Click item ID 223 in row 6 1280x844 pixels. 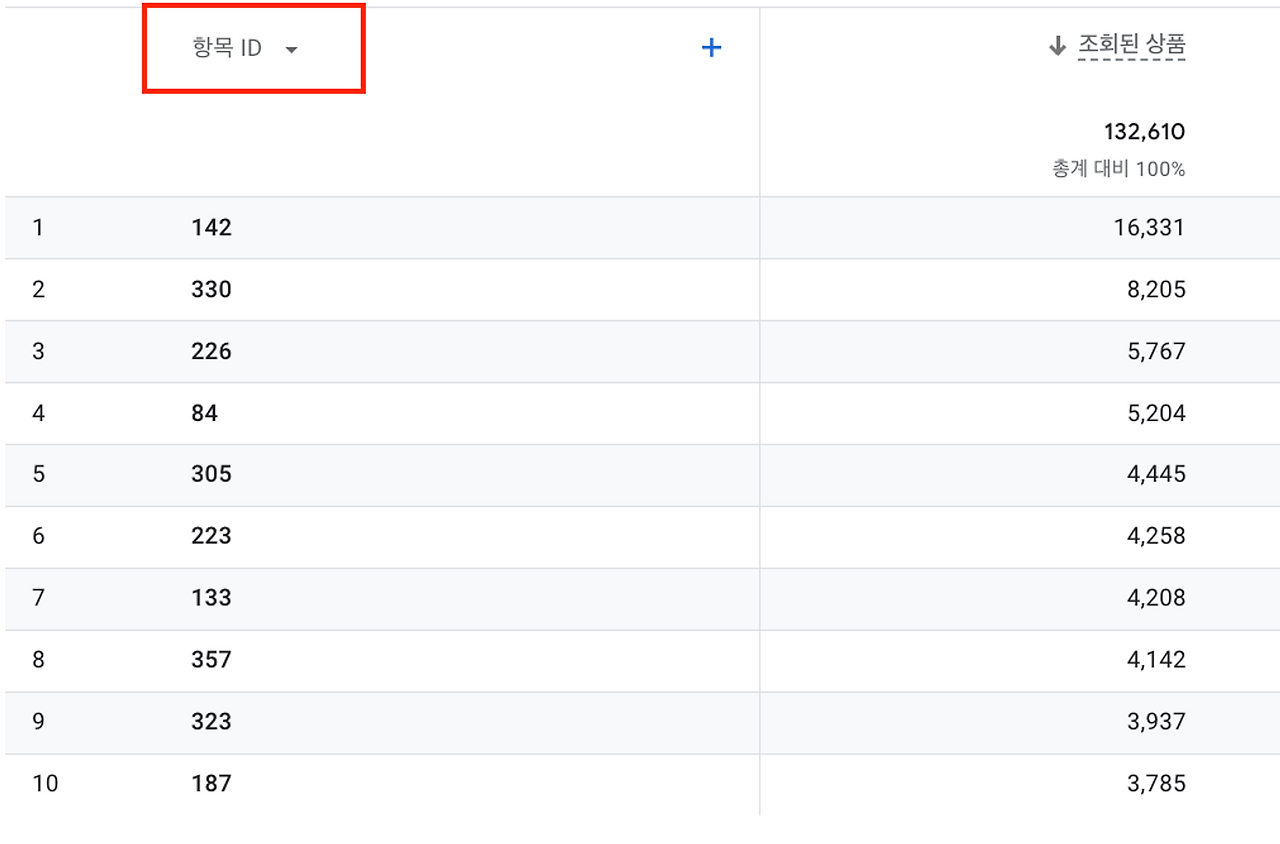211,536
